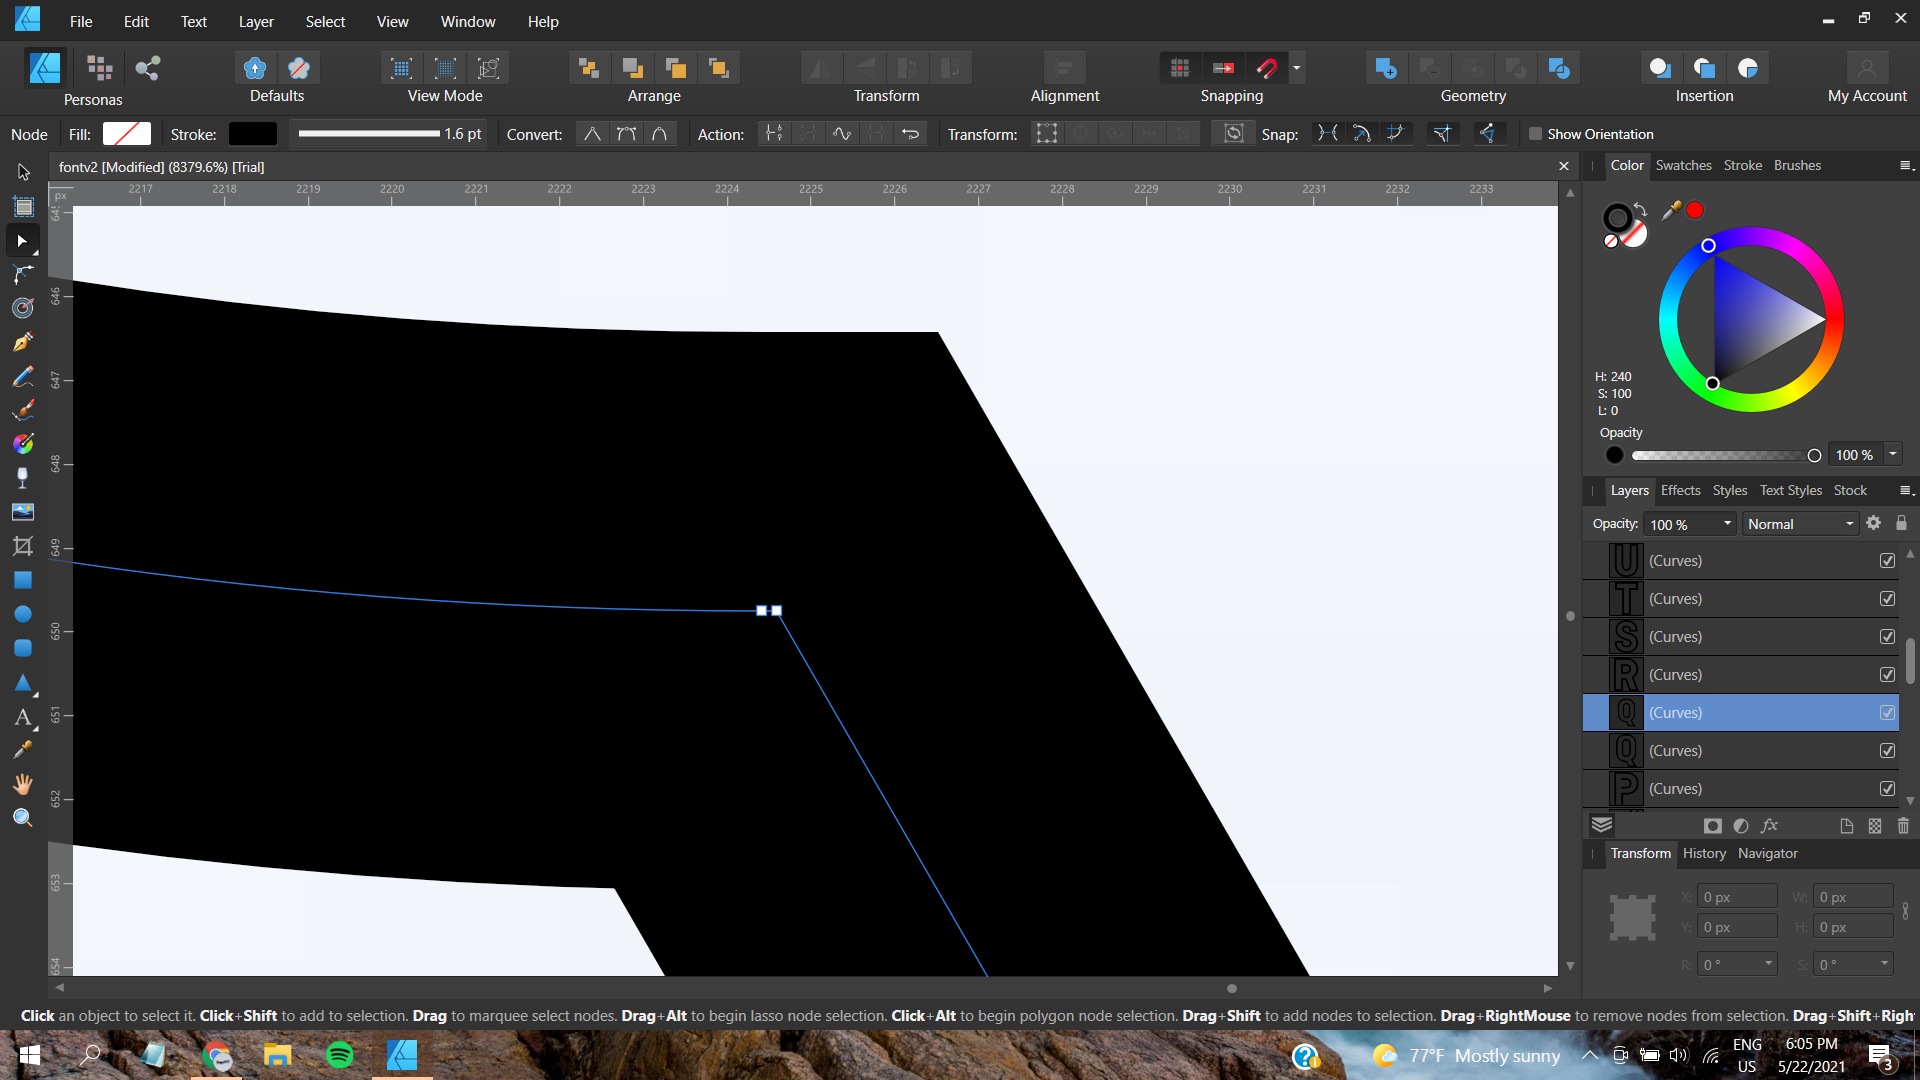Switch to Pixel Persona icon
This screenshot has width=1920, height=1080.
[99, 68]
